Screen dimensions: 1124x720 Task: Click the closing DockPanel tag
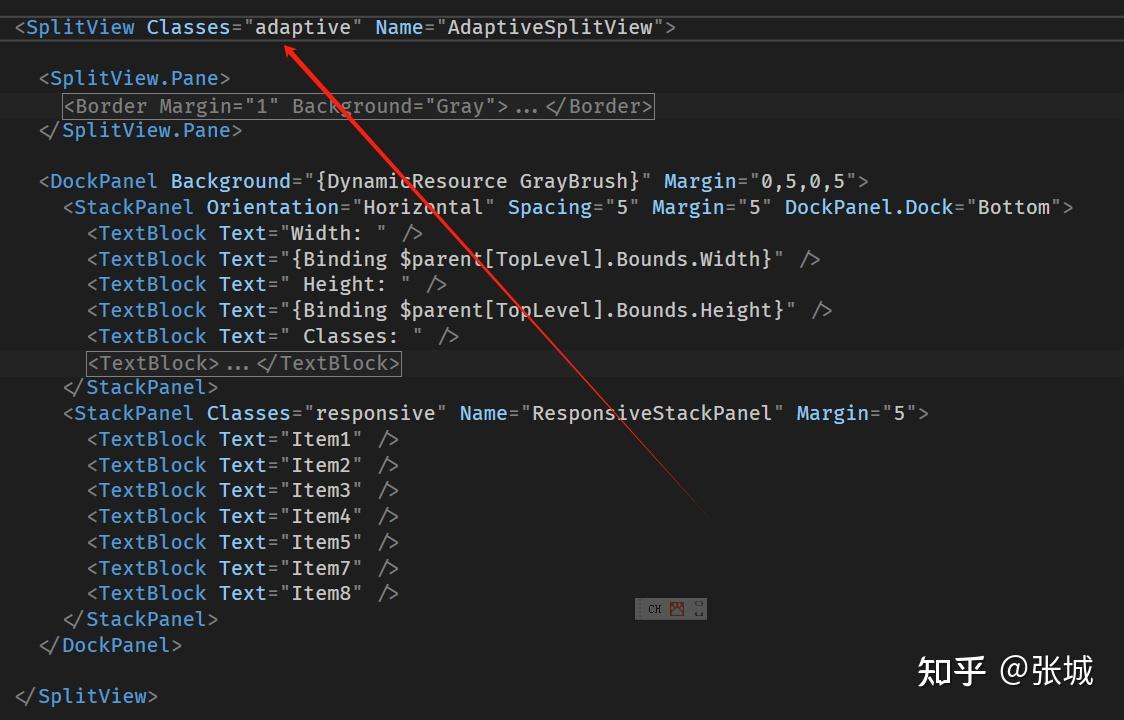coord(110,645)
